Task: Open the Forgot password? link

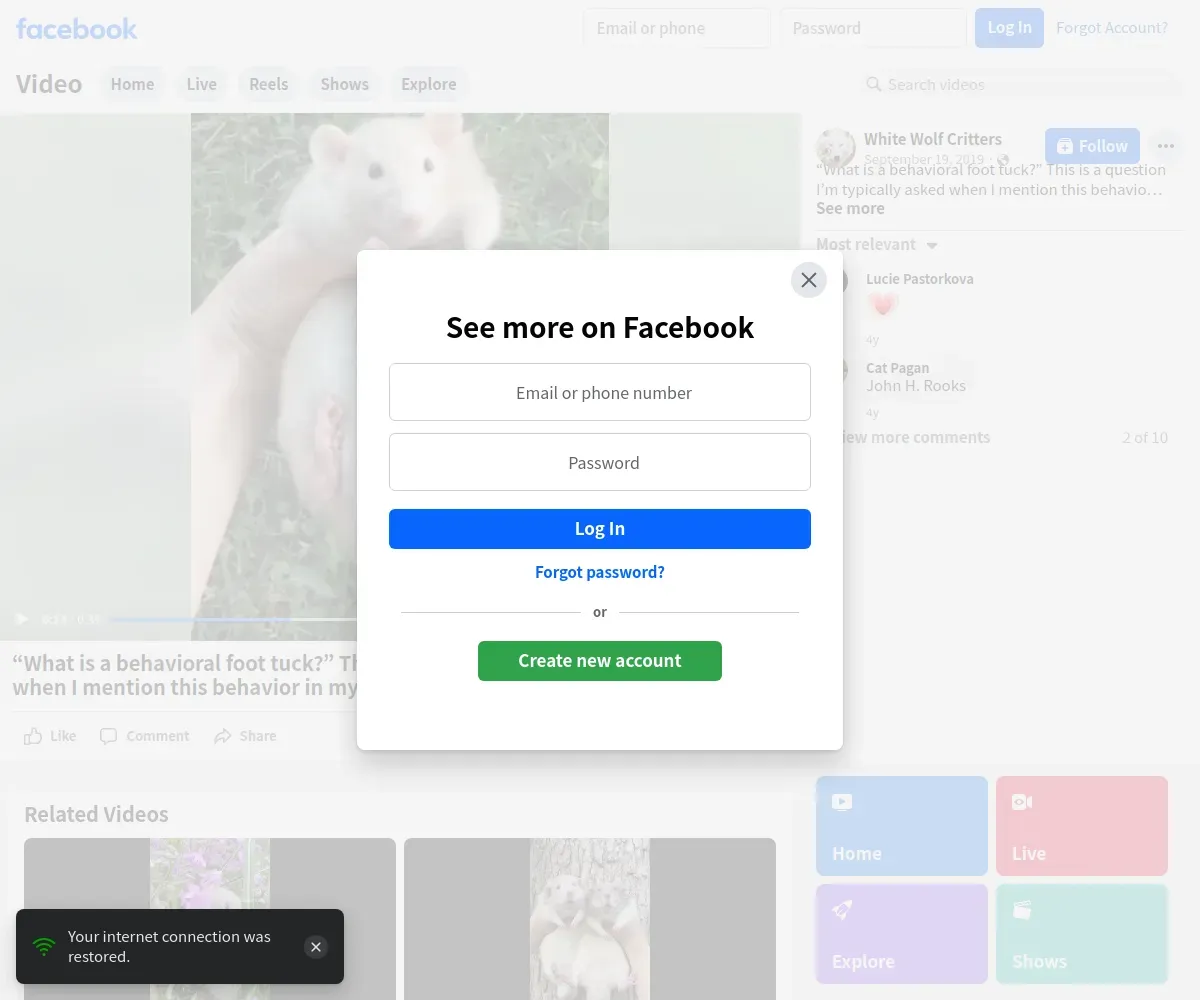Action: point(600,572)
